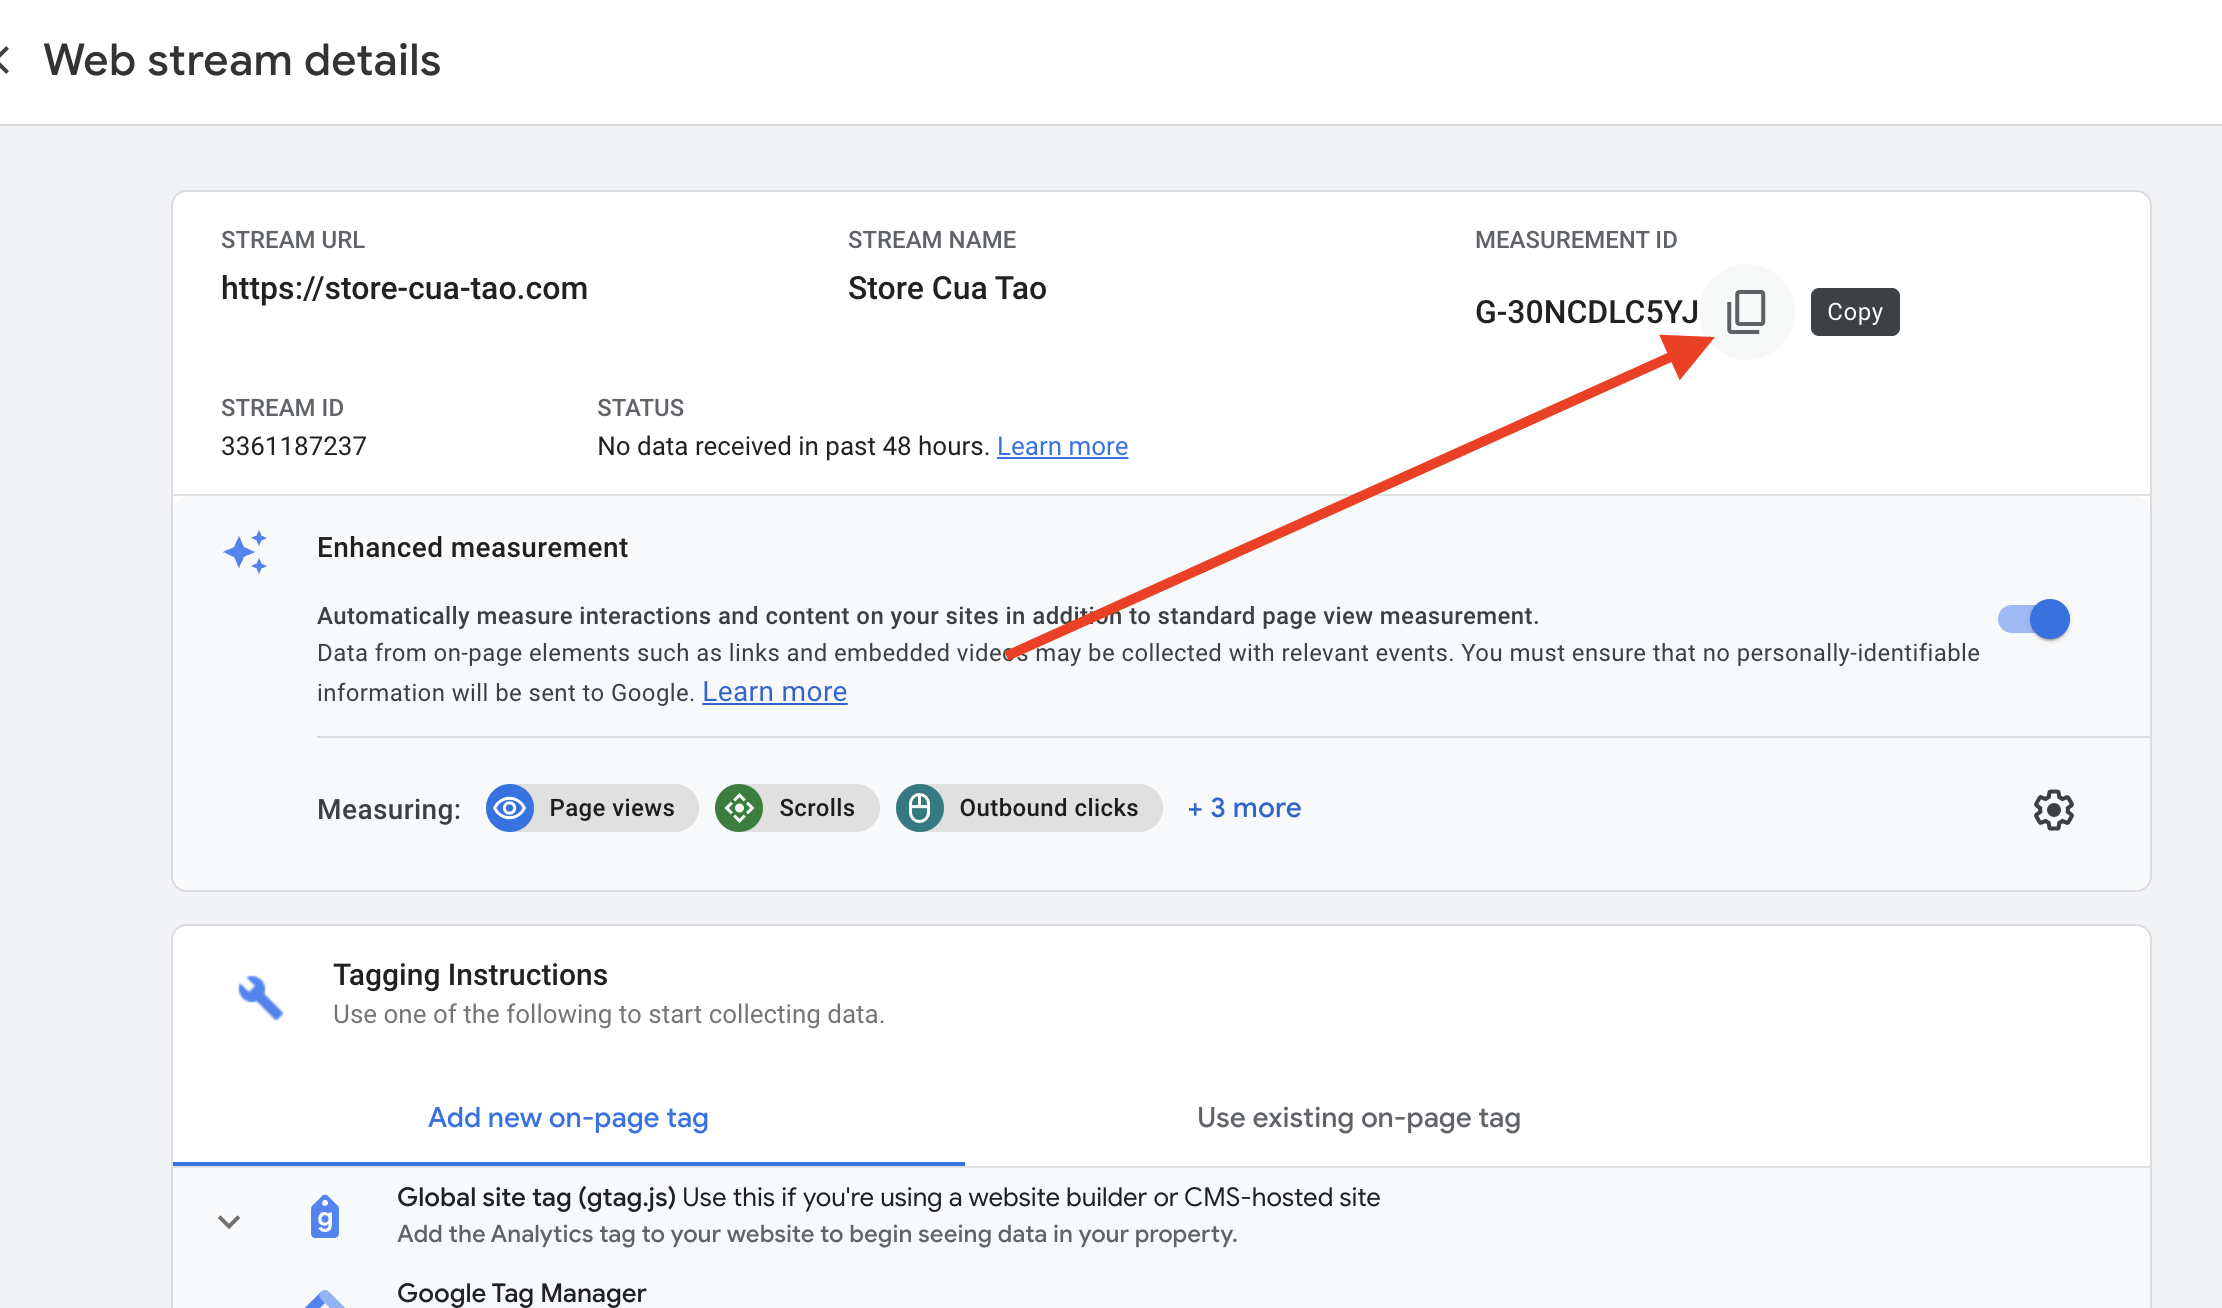Click the Page views eye icon

coord(510,808)
